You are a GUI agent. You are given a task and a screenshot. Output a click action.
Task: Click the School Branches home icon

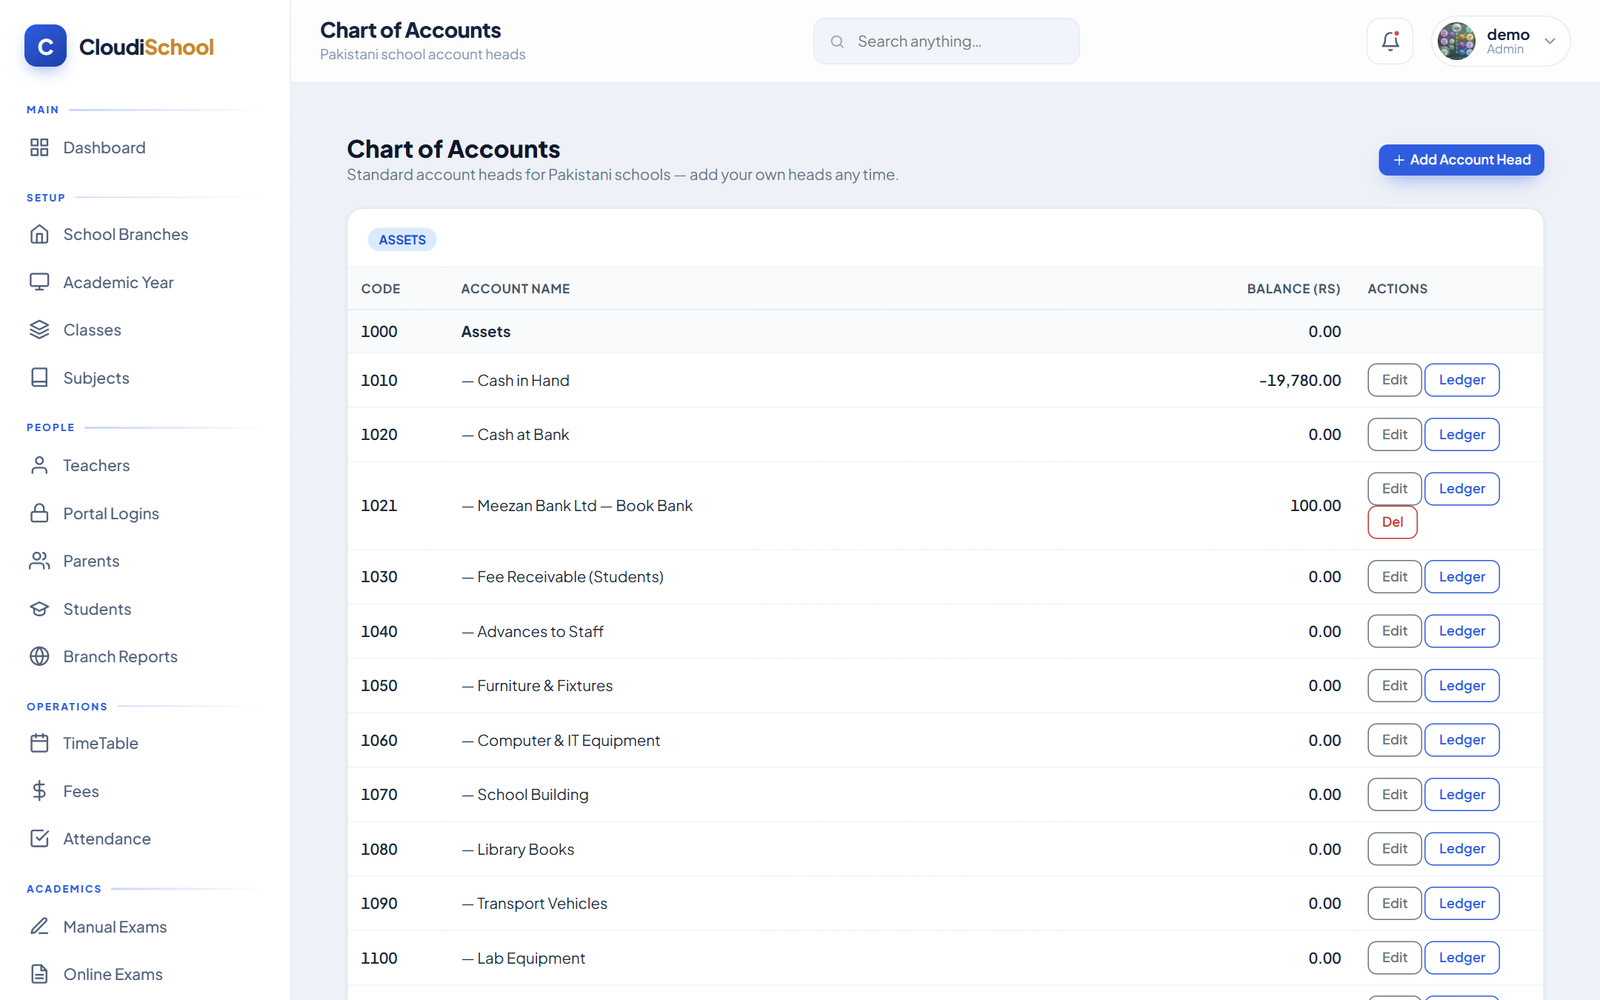pyautogui.click(x=39, y=234)
